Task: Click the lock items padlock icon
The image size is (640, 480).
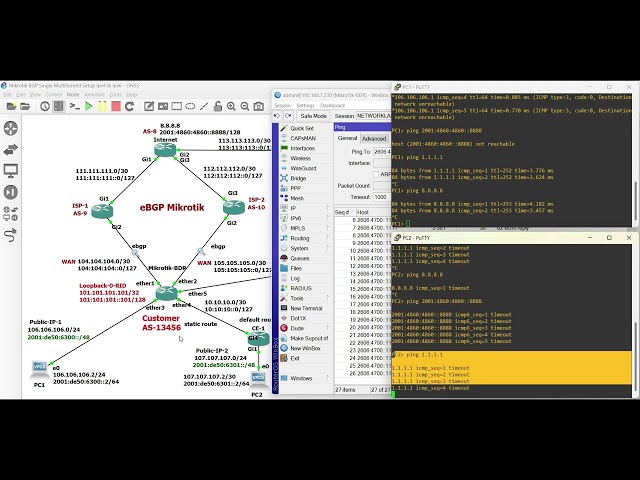Action: 218,107
